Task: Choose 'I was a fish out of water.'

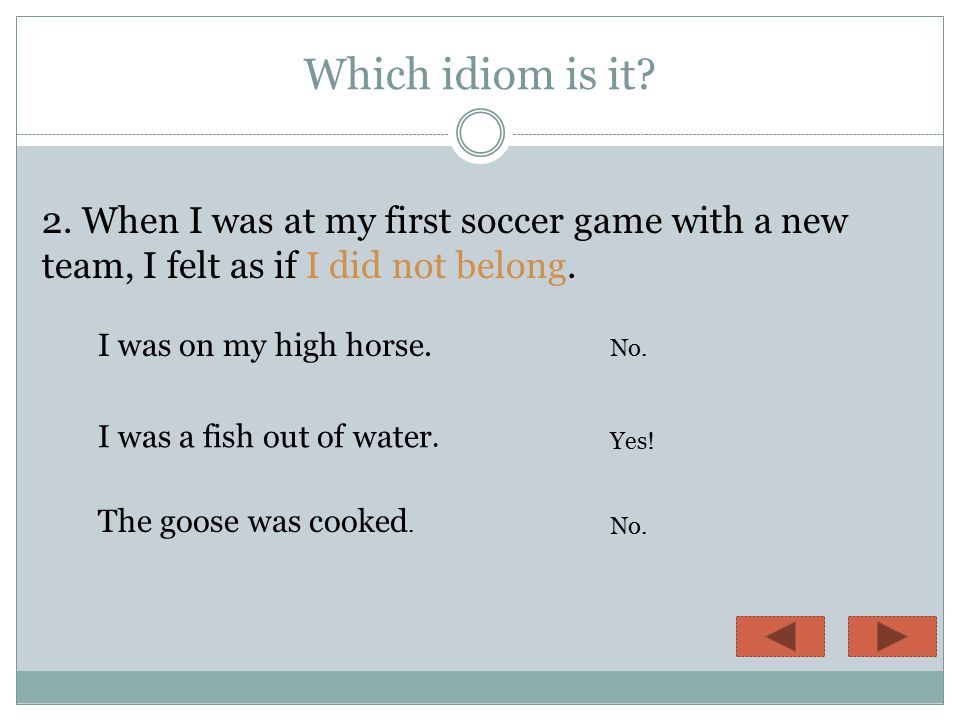Action: click(268, 437)
